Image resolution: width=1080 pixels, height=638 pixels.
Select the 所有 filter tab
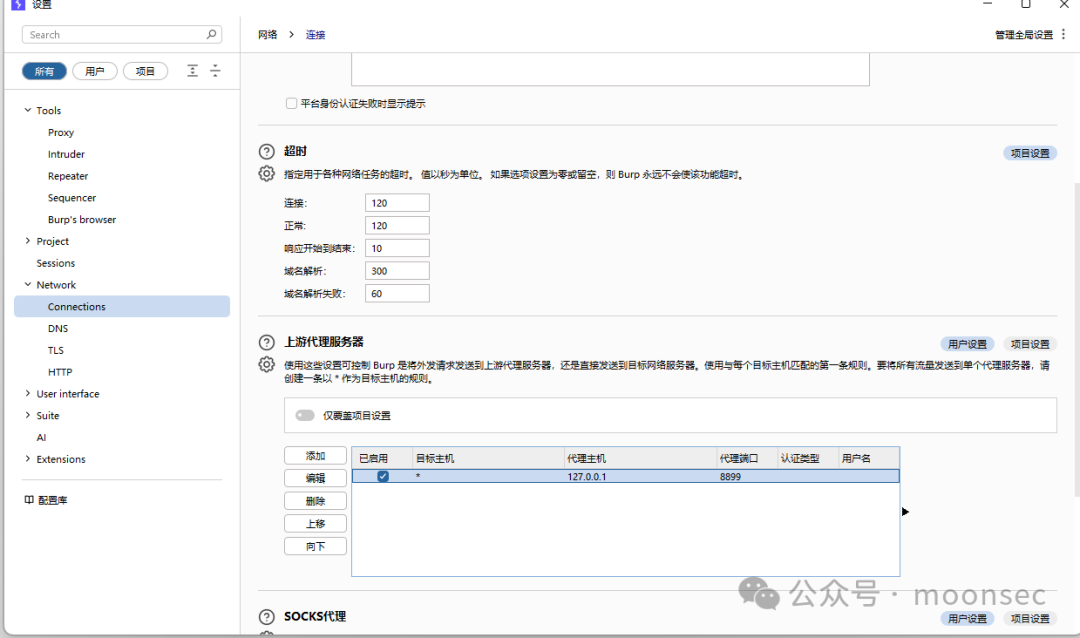[x=44, y=71]
